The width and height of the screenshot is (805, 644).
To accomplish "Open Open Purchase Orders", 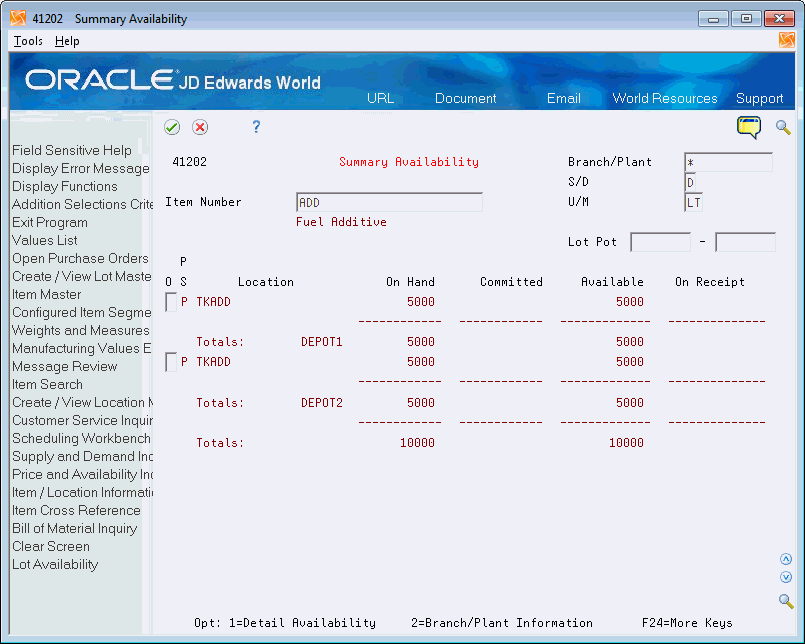I will point(80,258).
